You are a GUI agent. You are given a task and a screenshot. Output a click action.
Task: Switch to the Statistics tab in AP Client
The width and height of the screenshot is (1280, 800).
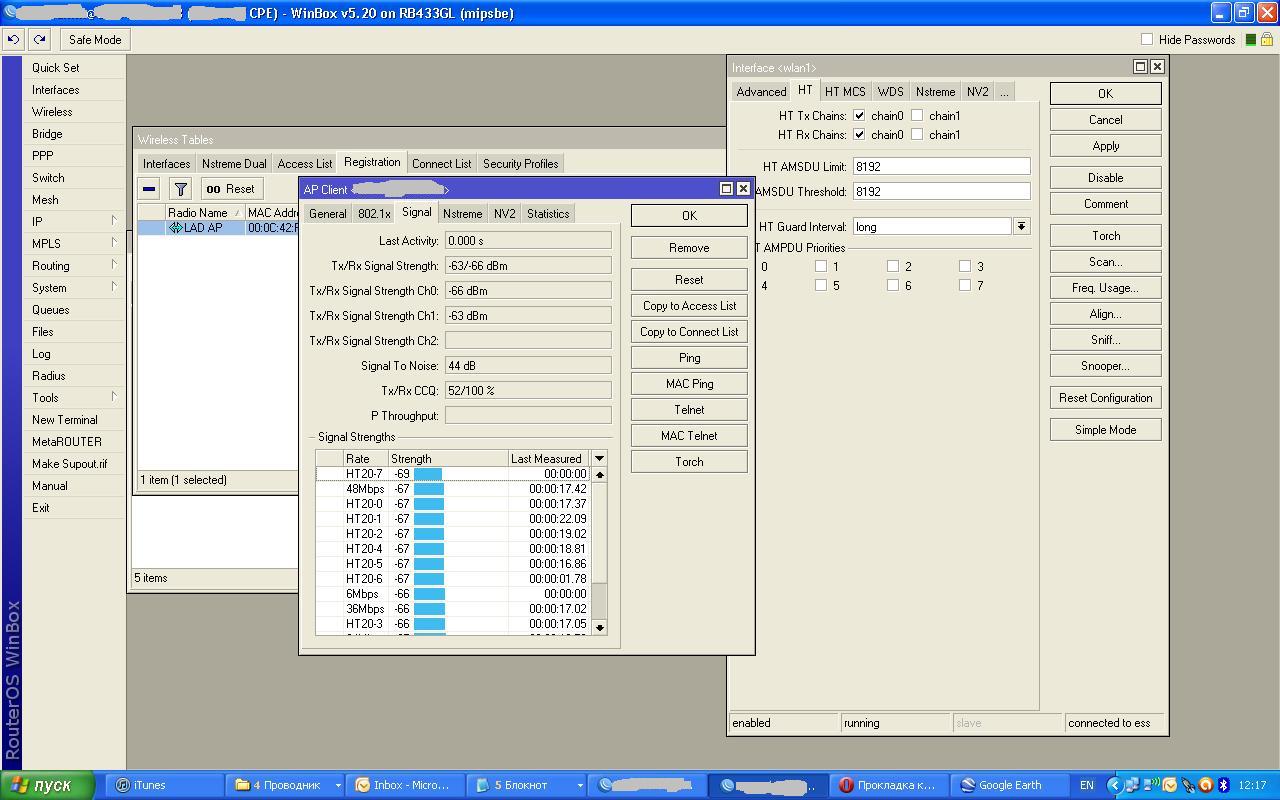(x=548, y=214)
